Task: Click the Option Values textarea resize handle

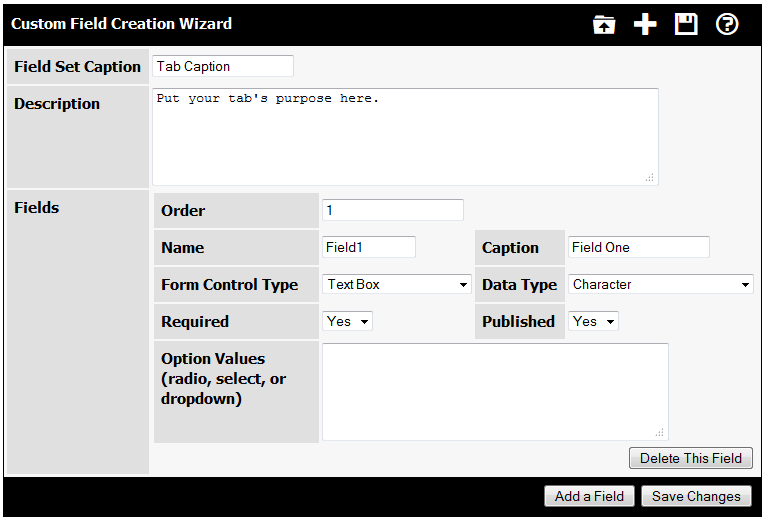Action: click(x=659, y=432)
